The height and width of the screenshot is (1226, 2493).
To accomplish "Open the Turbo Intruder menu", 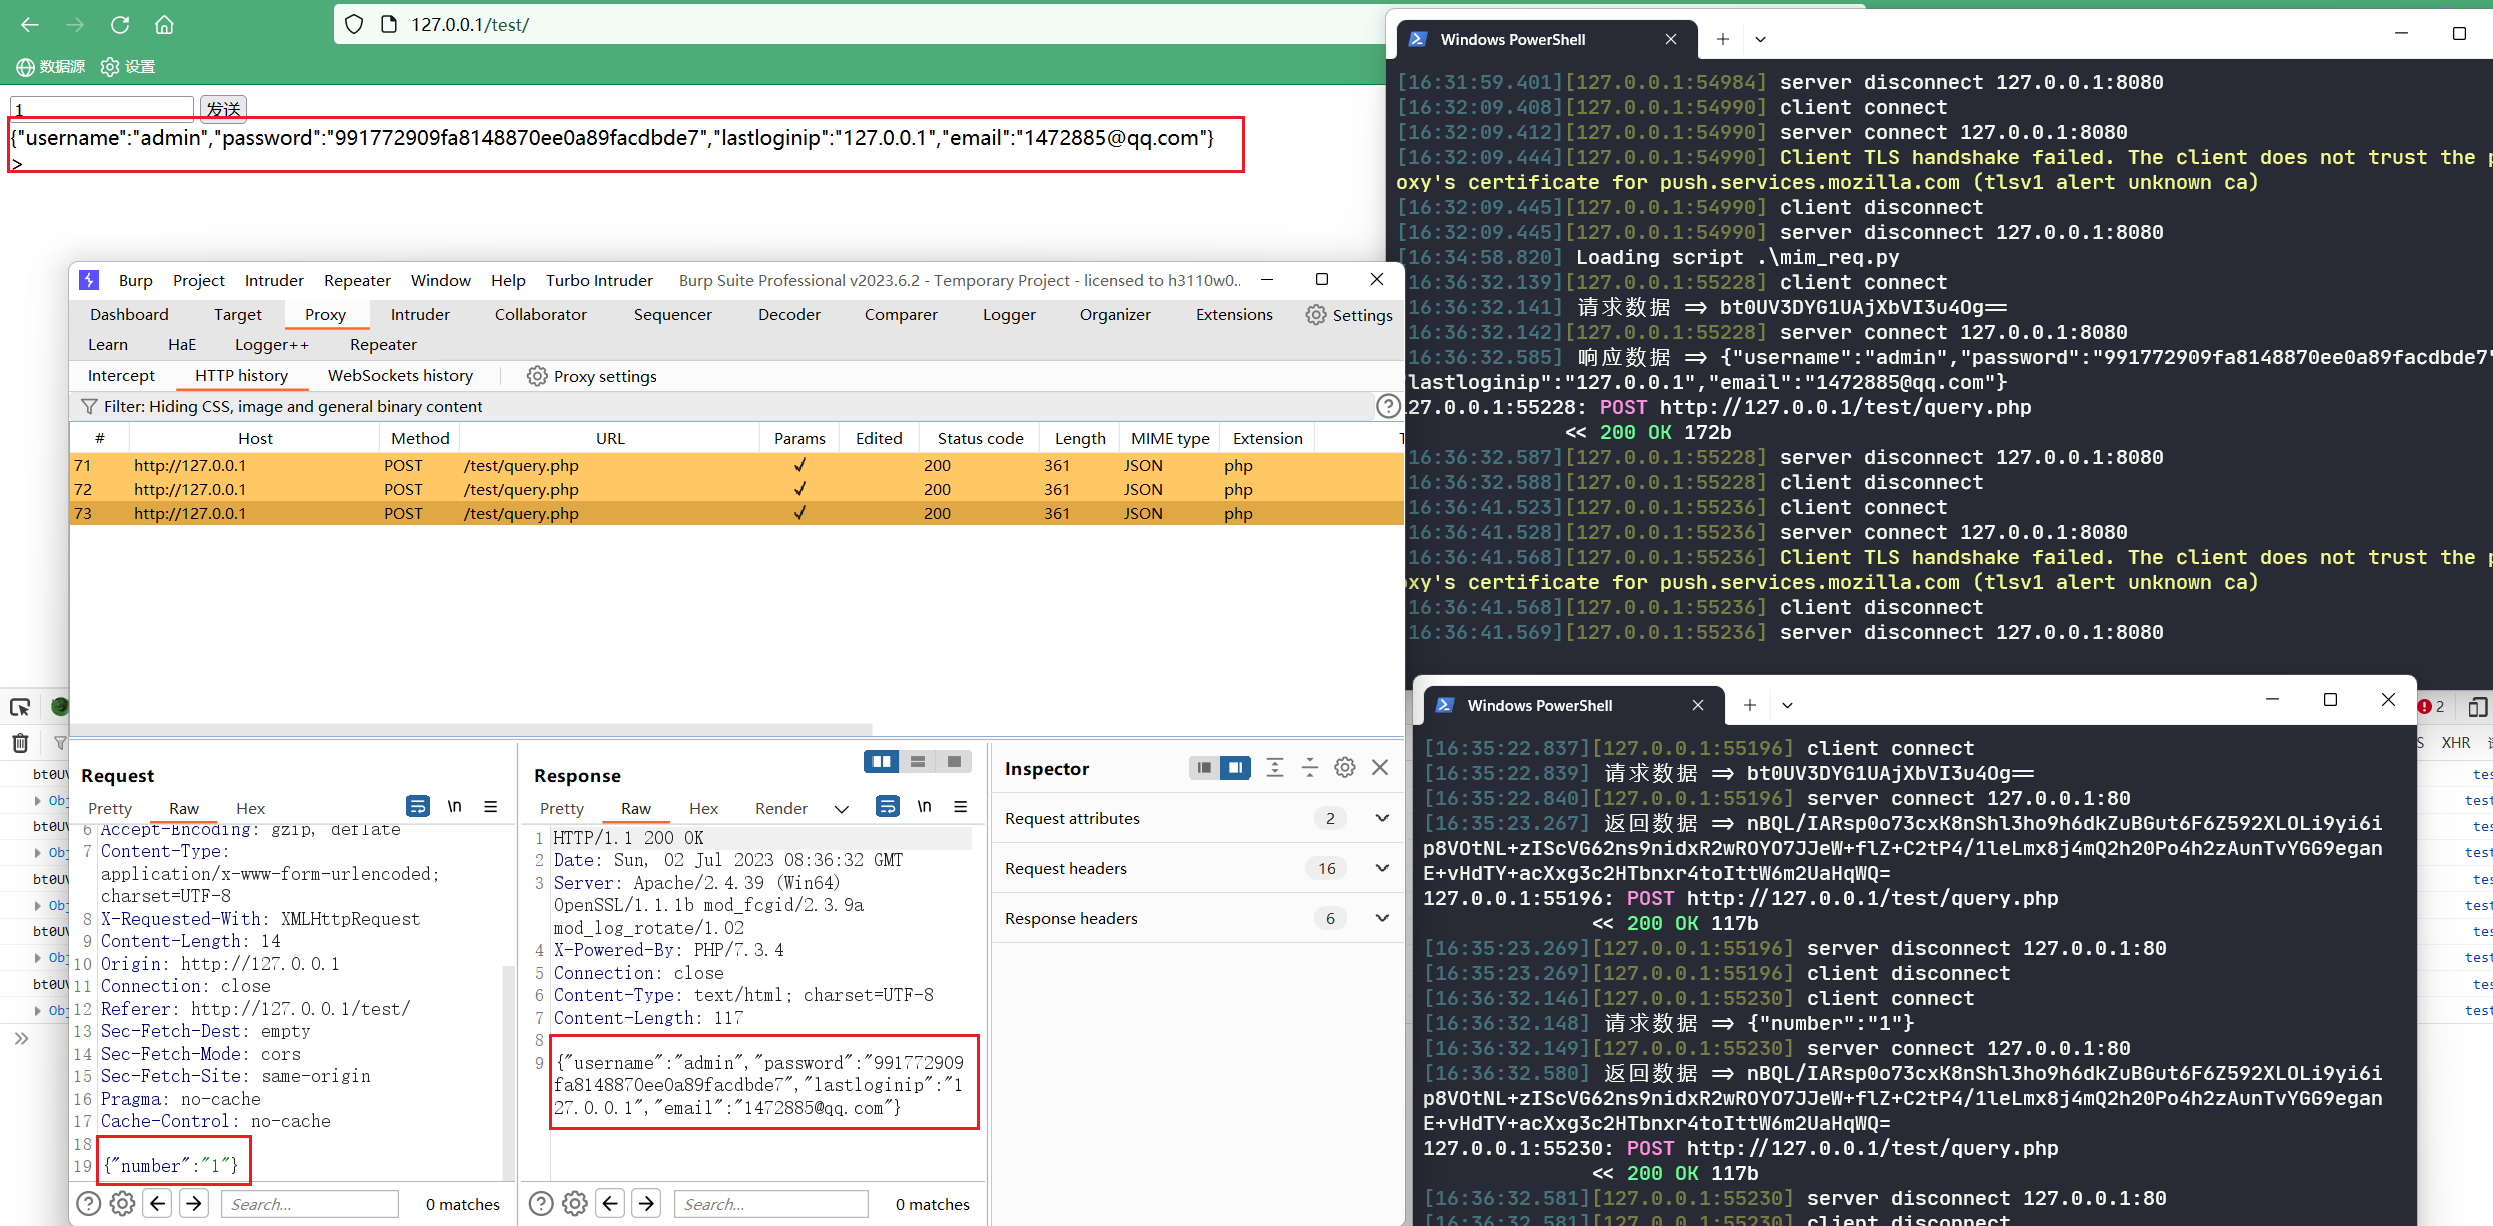I will pyautogui.click(x=598, y=280).
